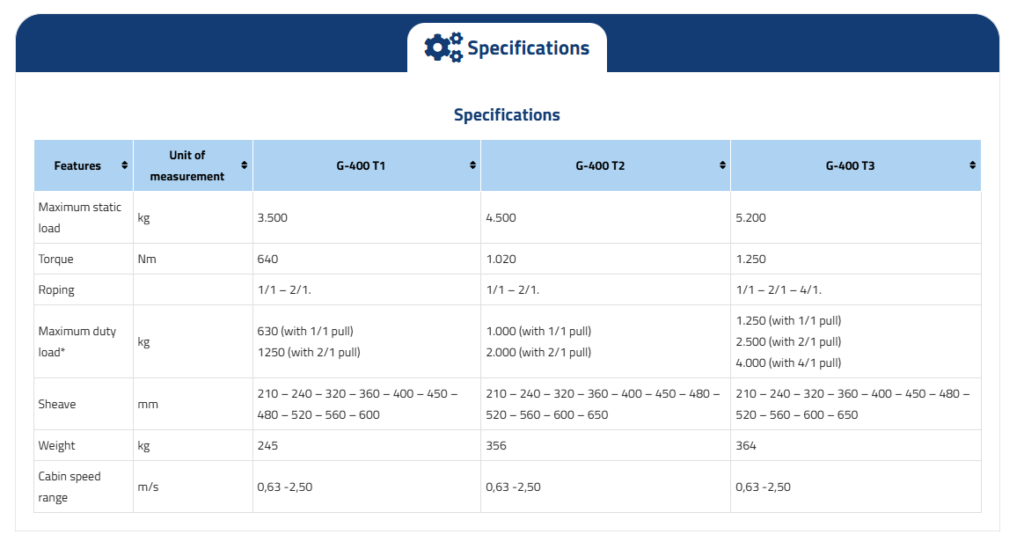1024x549 pixels.
Task: Click the Maximum duty load row label
Action: (x=77, y=341)
